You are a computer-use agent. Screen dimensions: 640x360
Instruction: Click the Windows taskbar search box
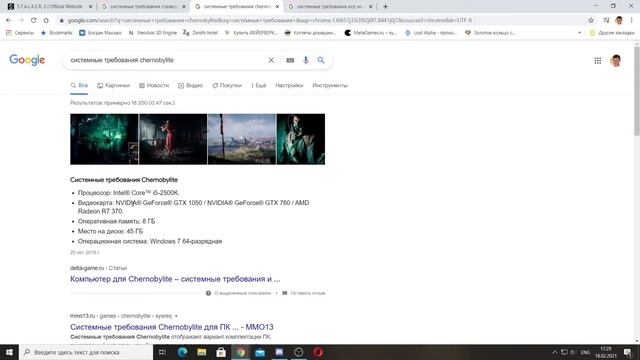(x=86, y=352)
